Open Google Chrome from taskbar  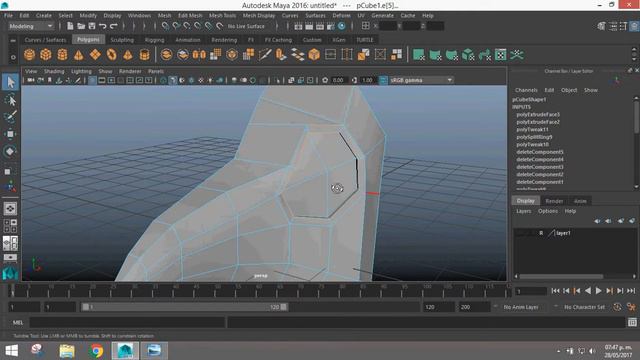[96, 351]
